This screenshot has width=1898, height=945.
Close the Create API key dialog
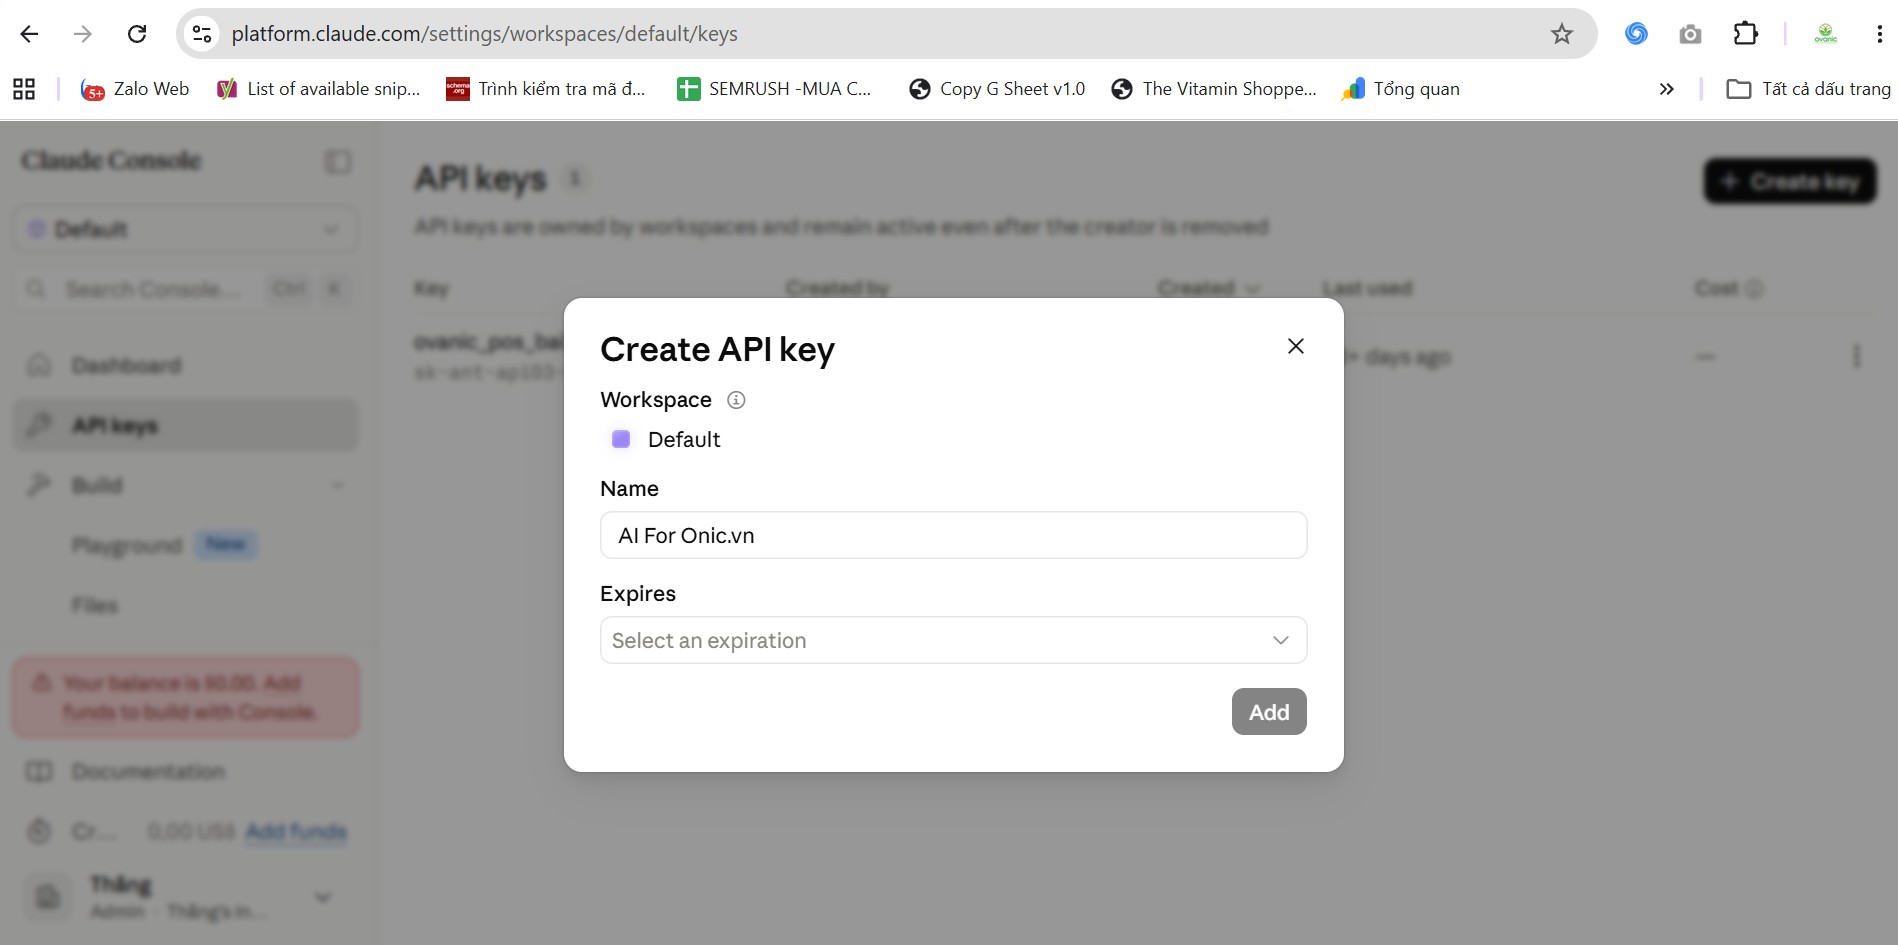click(1295, 346)
